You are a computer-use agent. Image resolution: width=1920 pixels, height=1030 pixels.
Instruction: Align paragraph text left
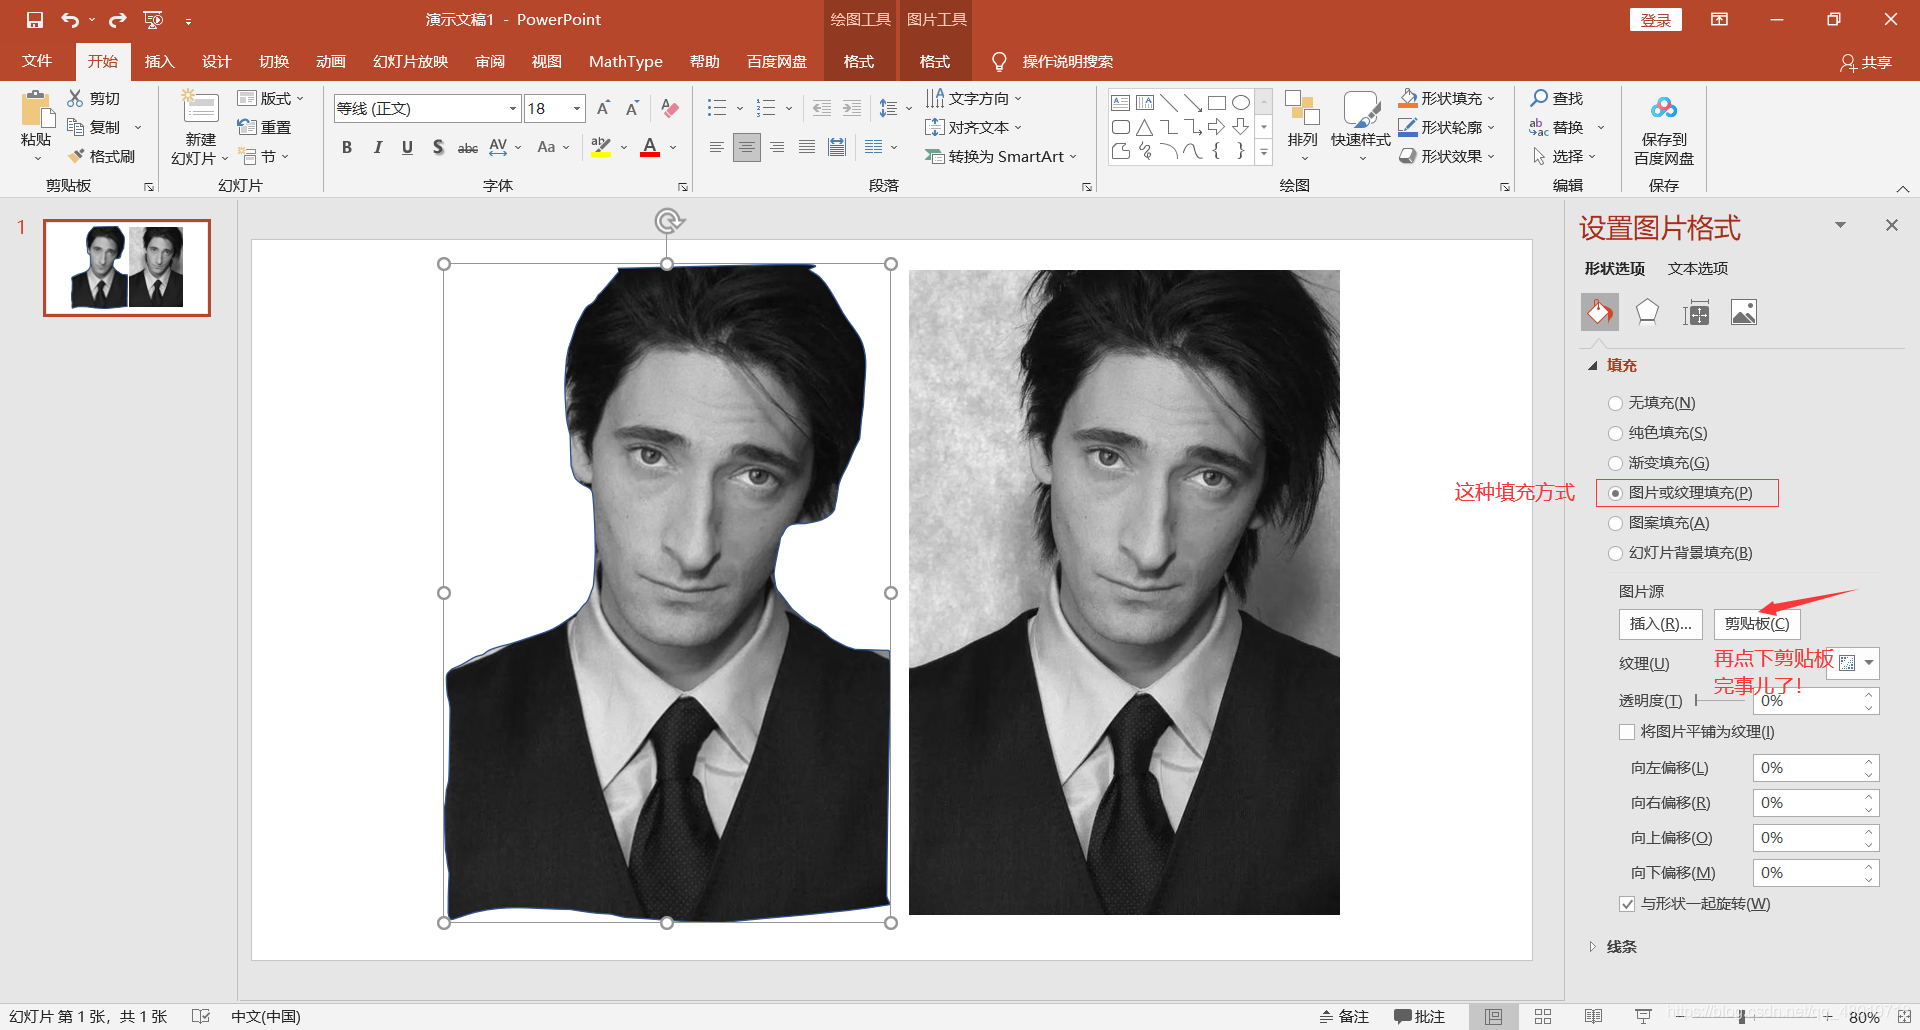716,148
